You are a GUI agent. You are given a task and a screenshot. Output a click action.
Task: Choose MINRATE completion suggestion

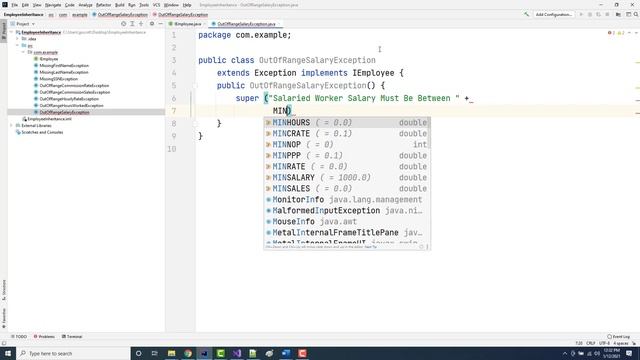coord(347,167)
